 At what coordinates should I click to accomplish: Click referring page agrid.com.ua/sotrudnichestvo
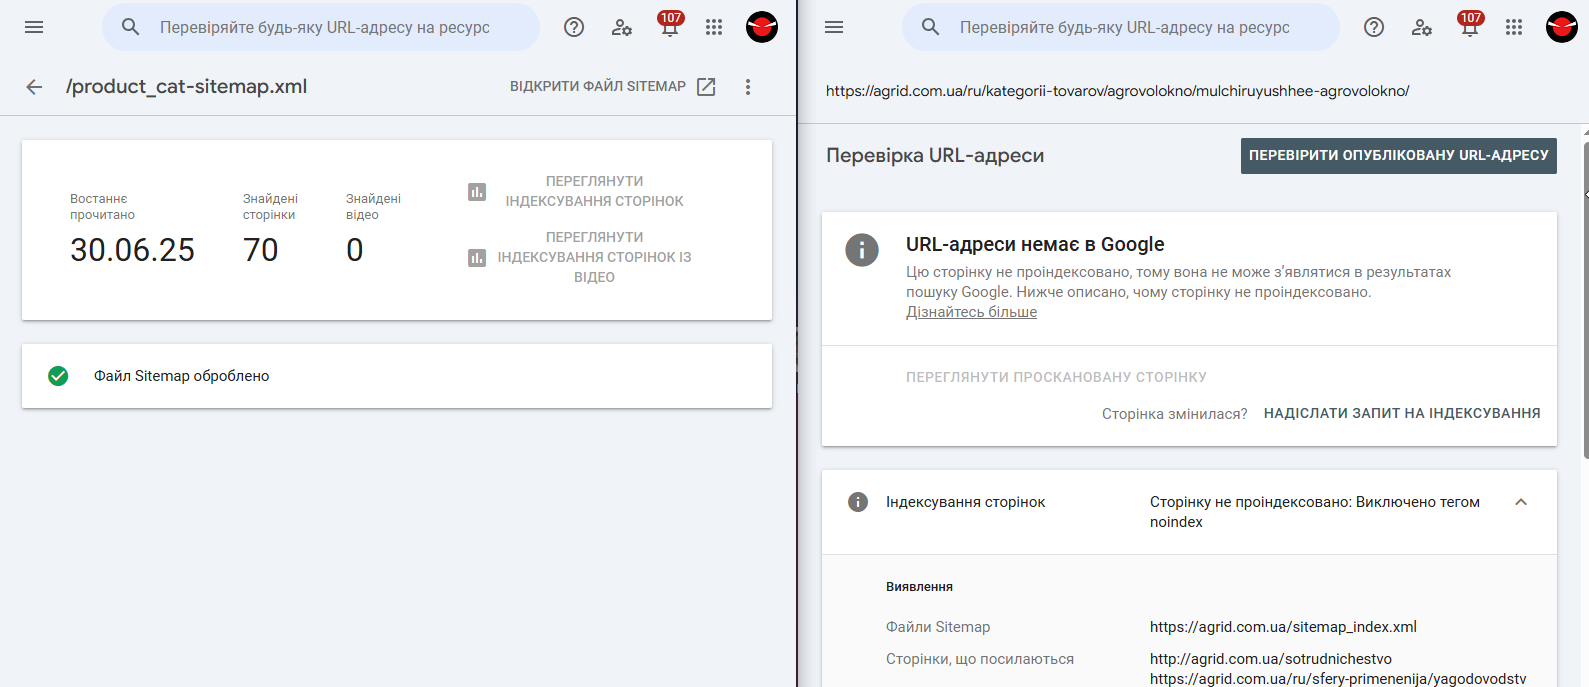(1271, 659)
